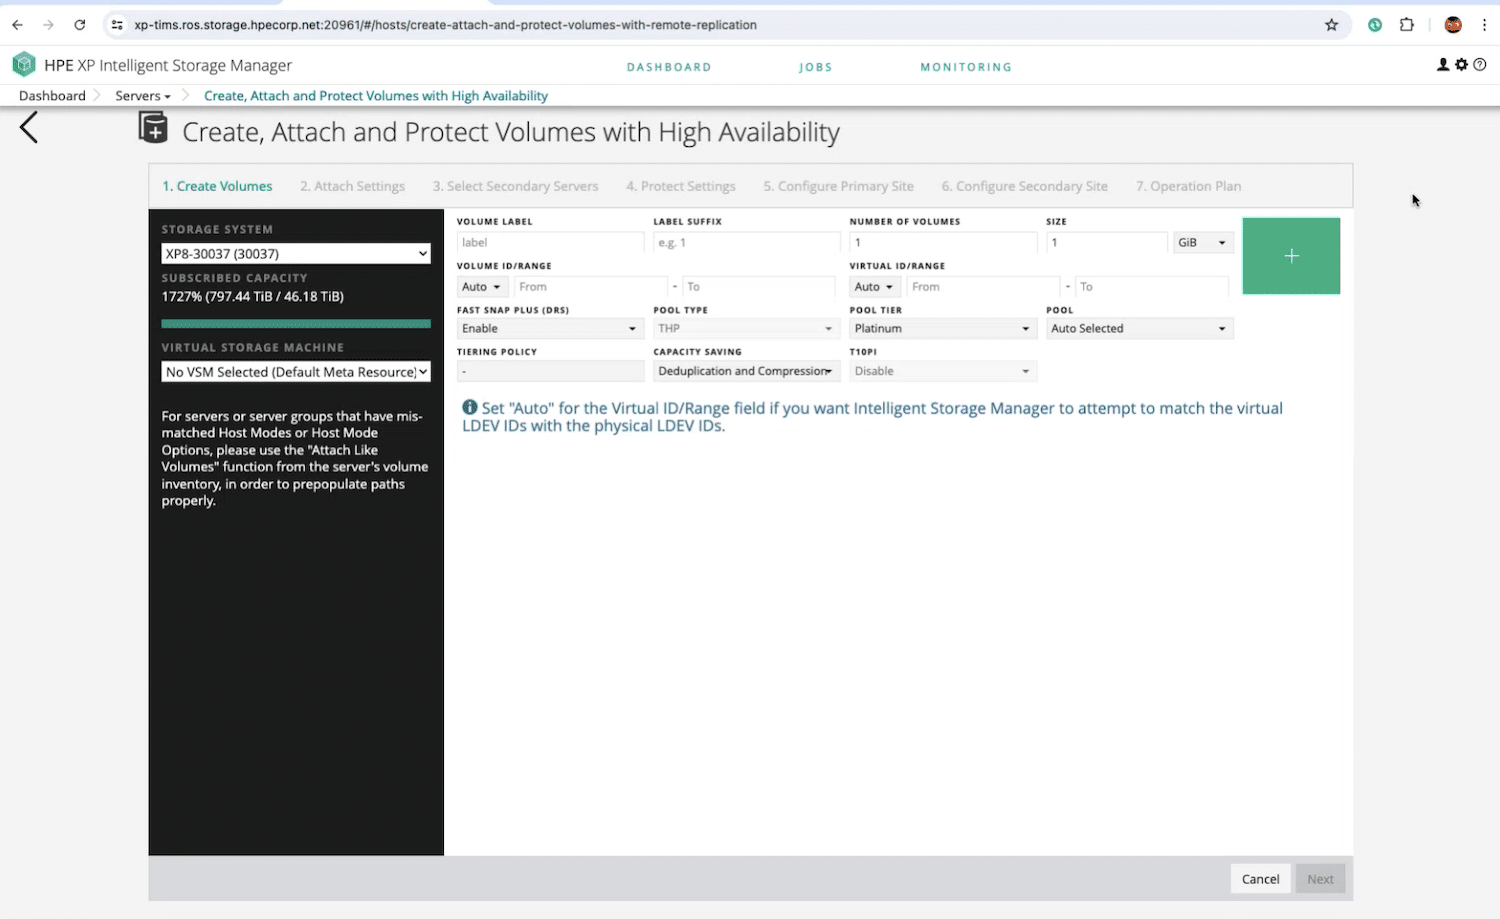This screenshot has height=919, width=1500.
Task: Open the Volume ID/Range Auto dropdown
Action: (482, 287)
